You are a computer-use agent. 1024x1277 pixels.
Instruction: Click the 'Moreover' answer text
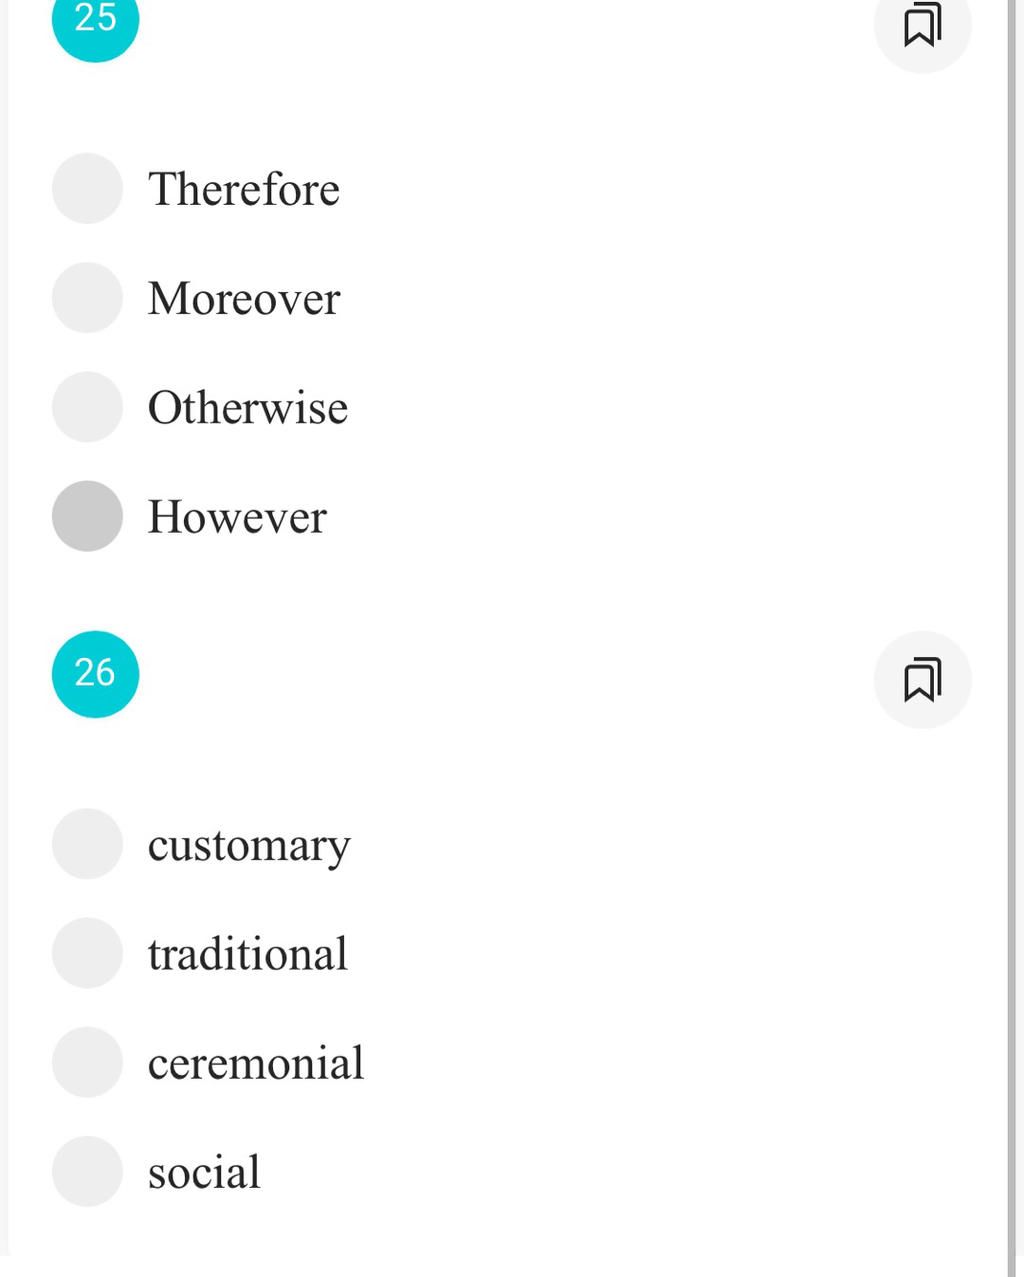244,298
